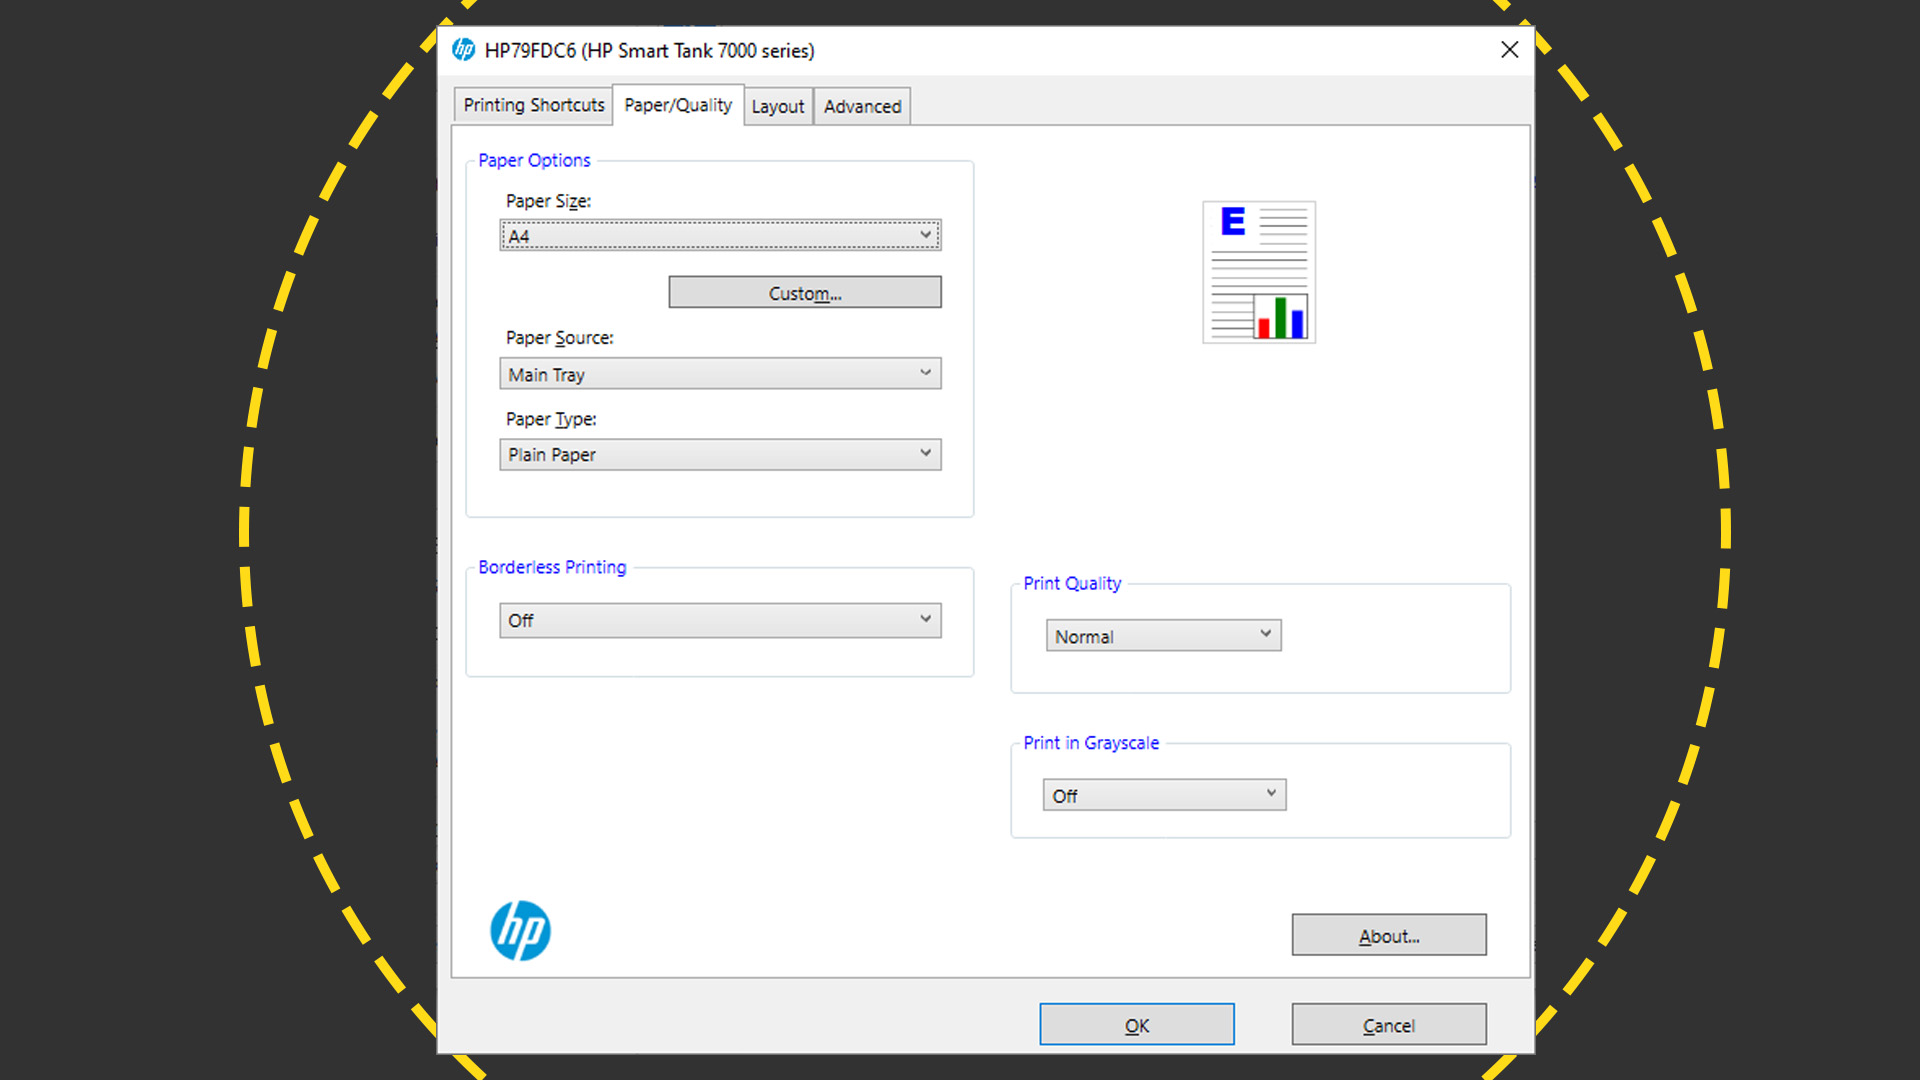Select the Paper/Quality tab
The image size is (1920, 1080).
(678, 105)
